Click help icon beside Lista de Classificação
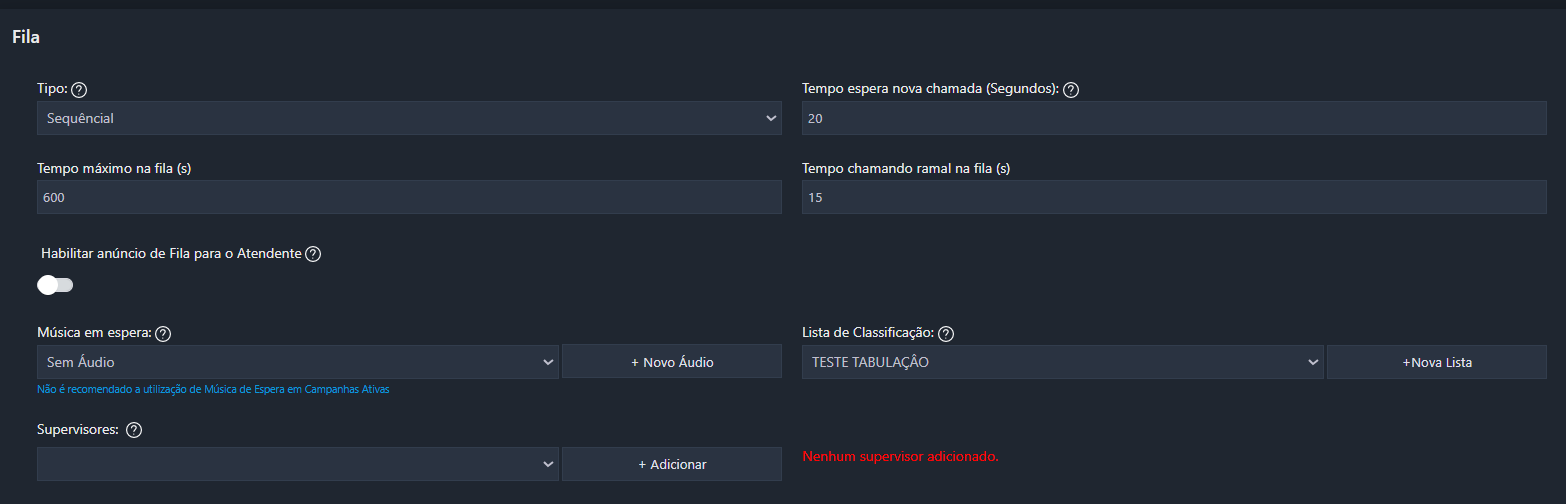1566x504 pixels. [947, 334]
